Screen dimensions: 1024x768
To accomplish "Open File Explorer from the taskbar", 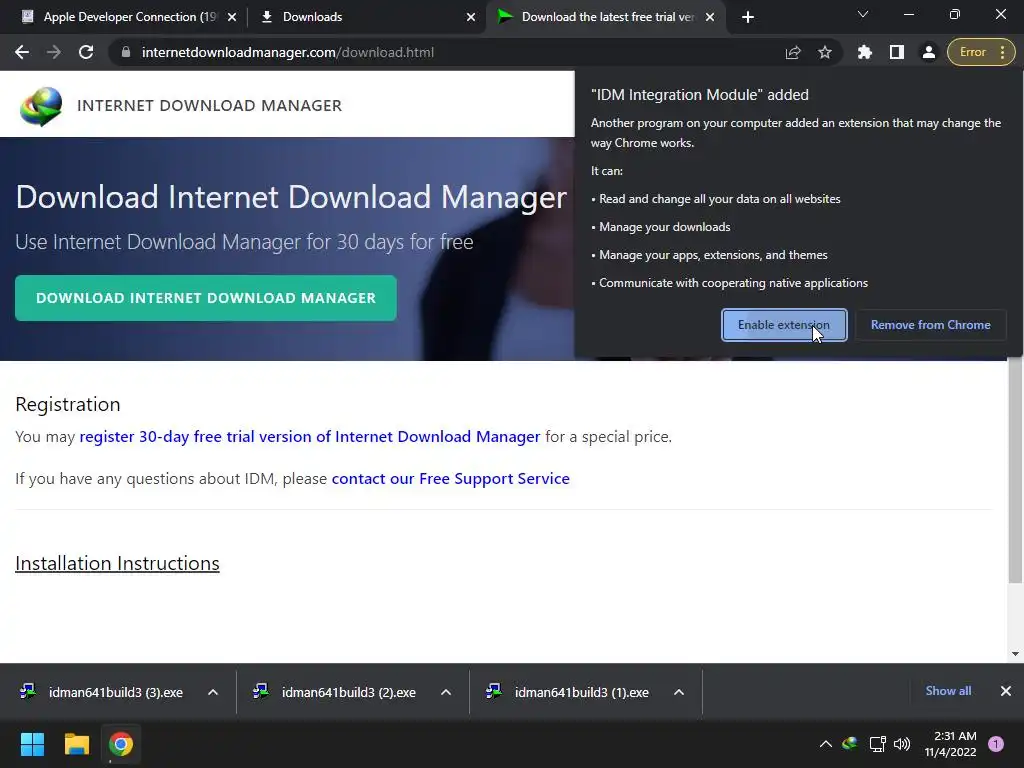I will coord(76,744).
